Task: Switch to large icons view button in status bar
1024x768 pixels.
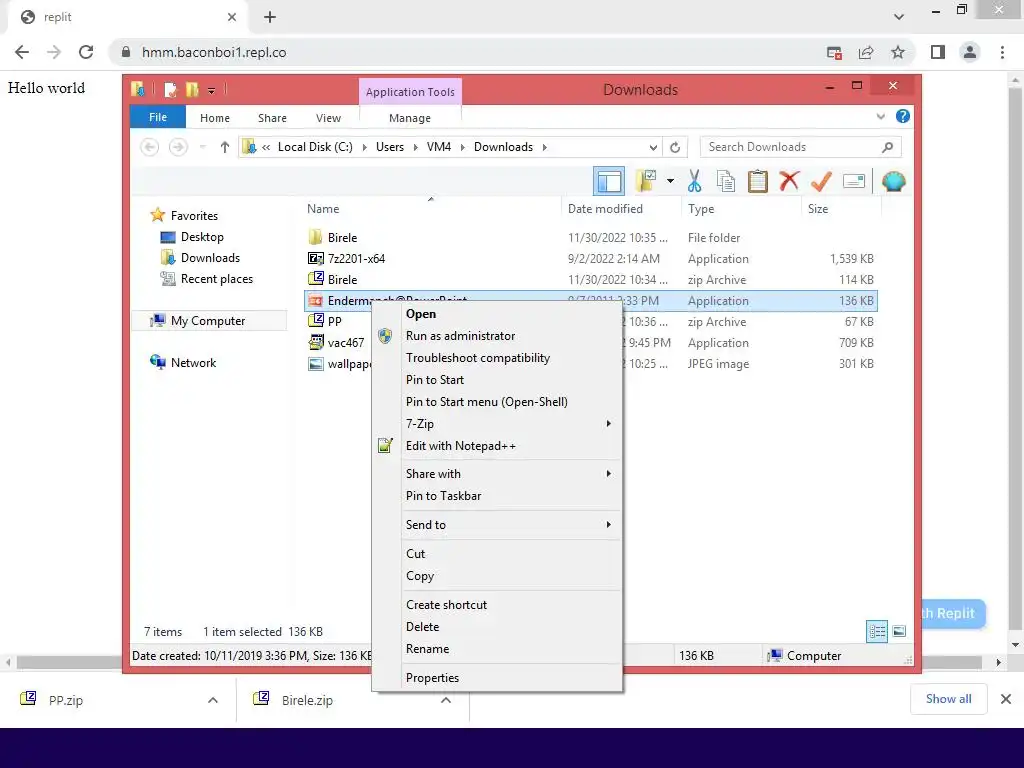Action: coord(899,632)
